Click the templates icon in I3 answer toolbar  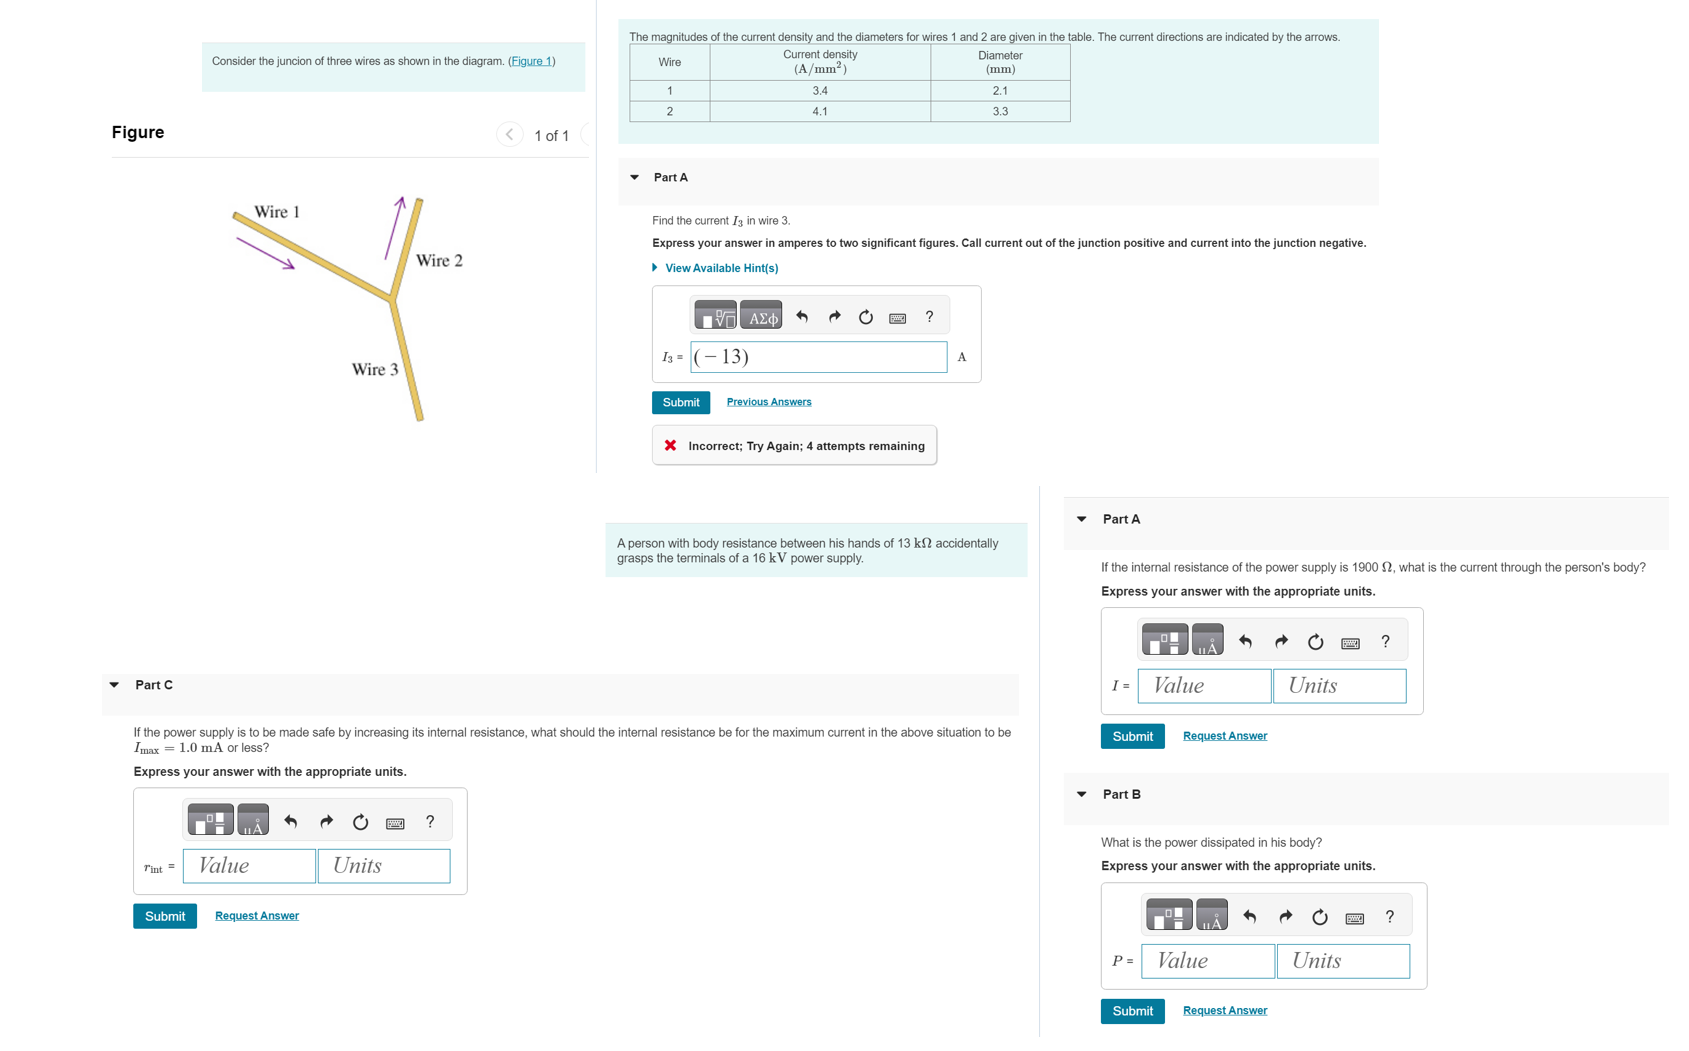[x=715, y=316]
